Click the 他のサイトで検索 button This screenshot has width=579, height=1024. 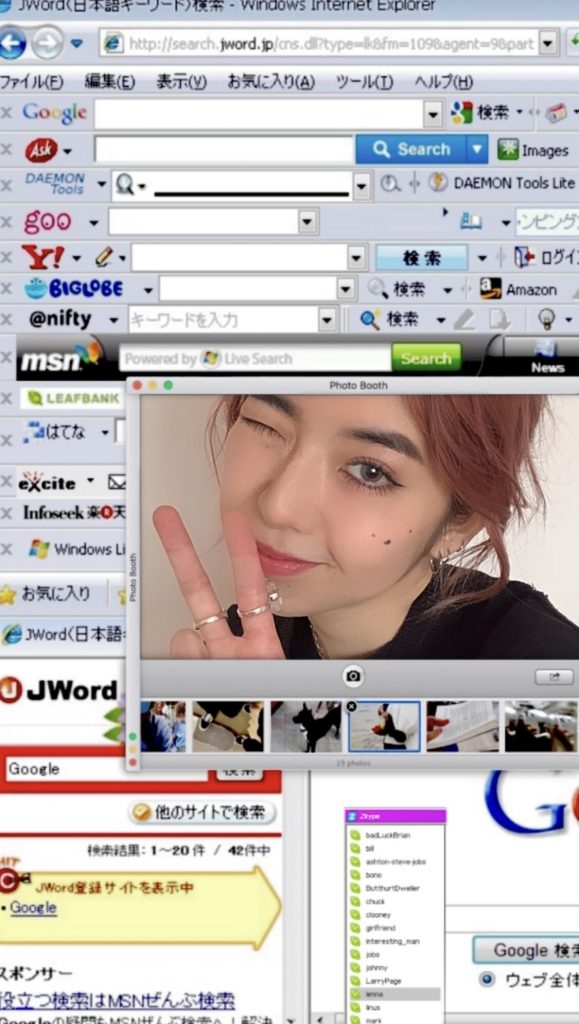203,812
